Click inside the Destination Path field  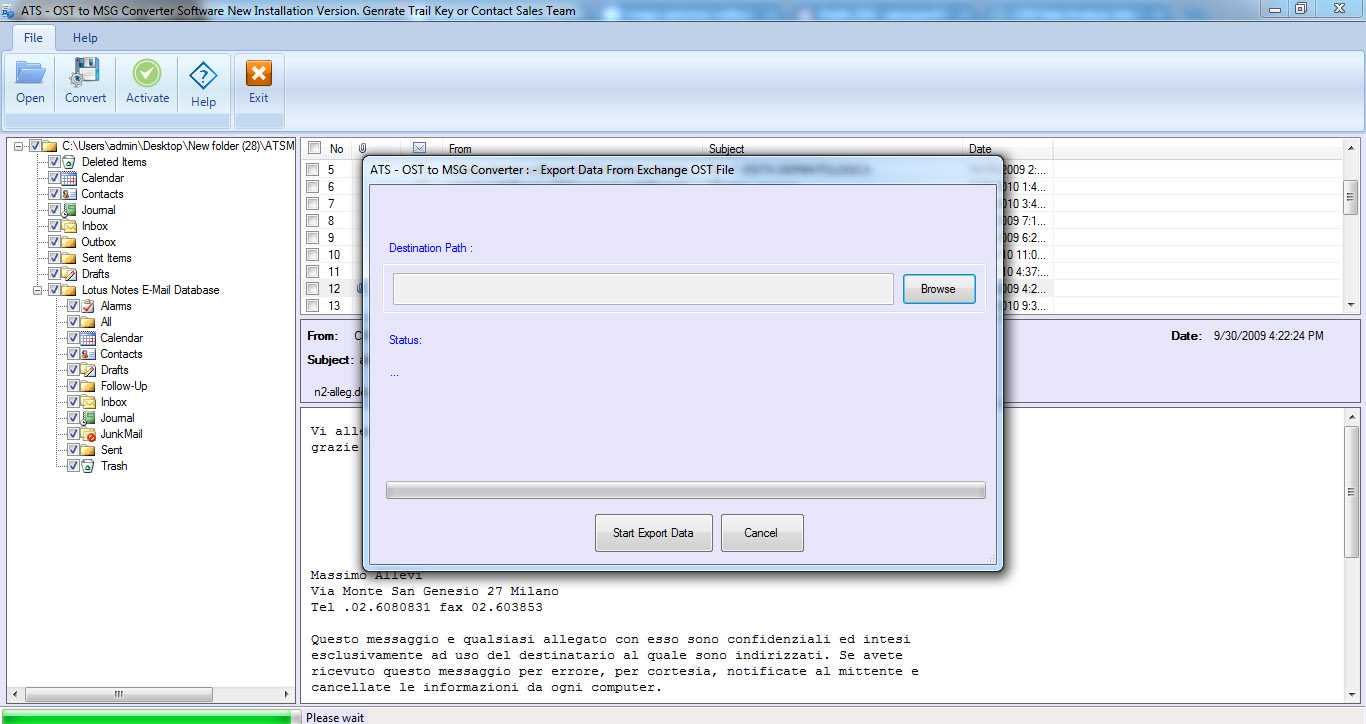click(x=643, y=289)
